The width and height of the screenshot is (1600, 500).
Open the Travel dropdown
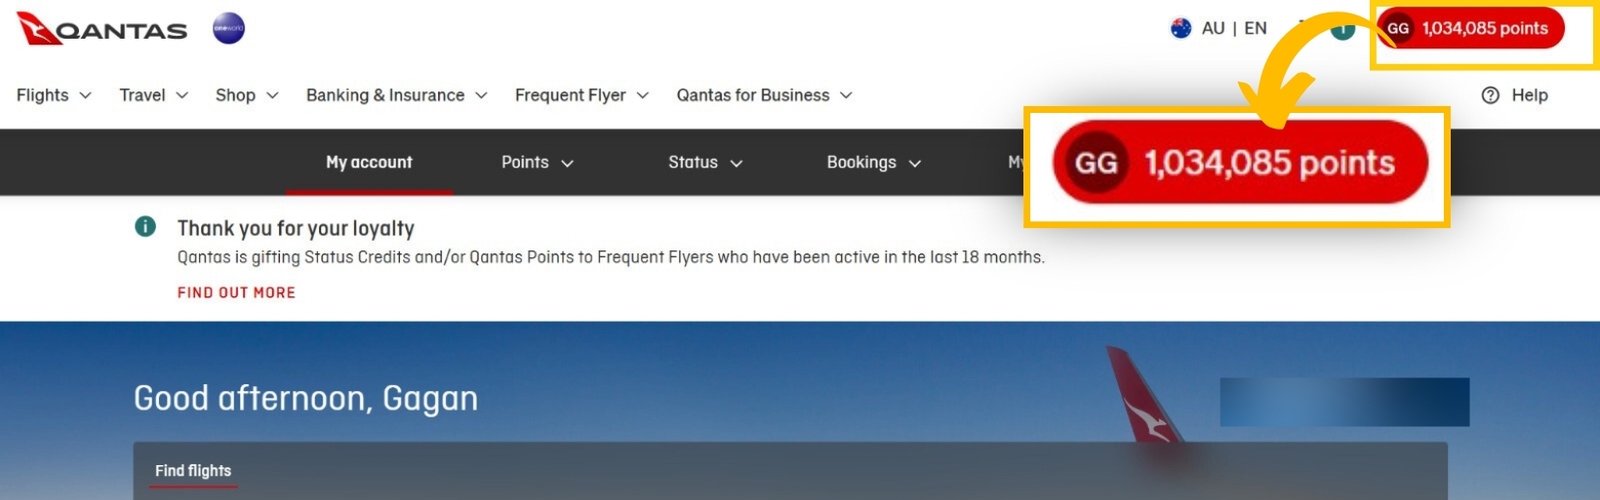pos(153,95)
